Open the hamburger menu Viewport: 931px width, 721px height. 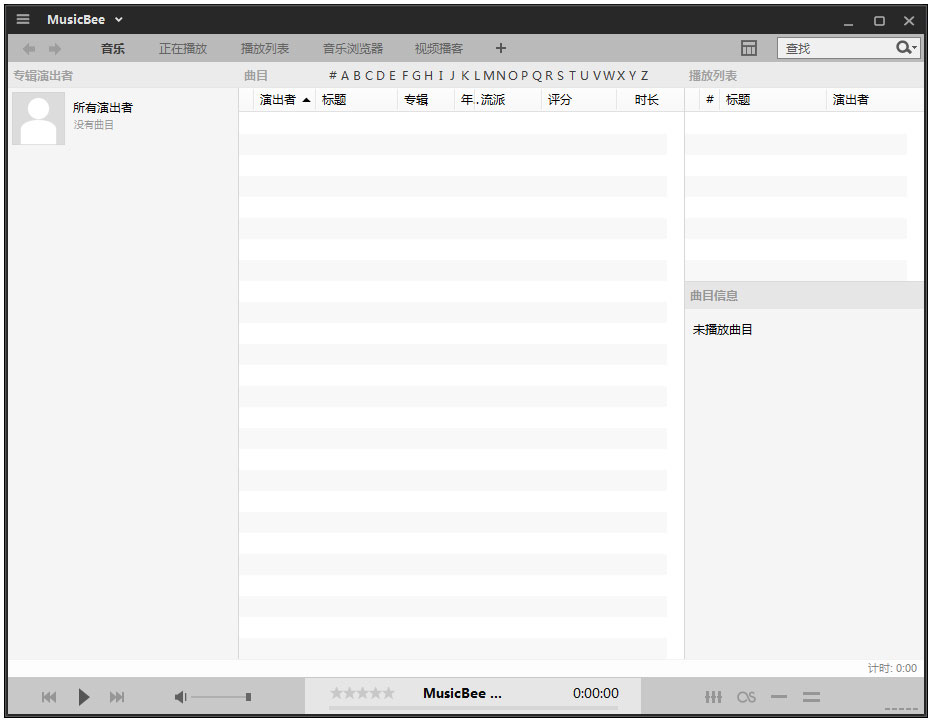pyautogui.click(x=22, y=18)
